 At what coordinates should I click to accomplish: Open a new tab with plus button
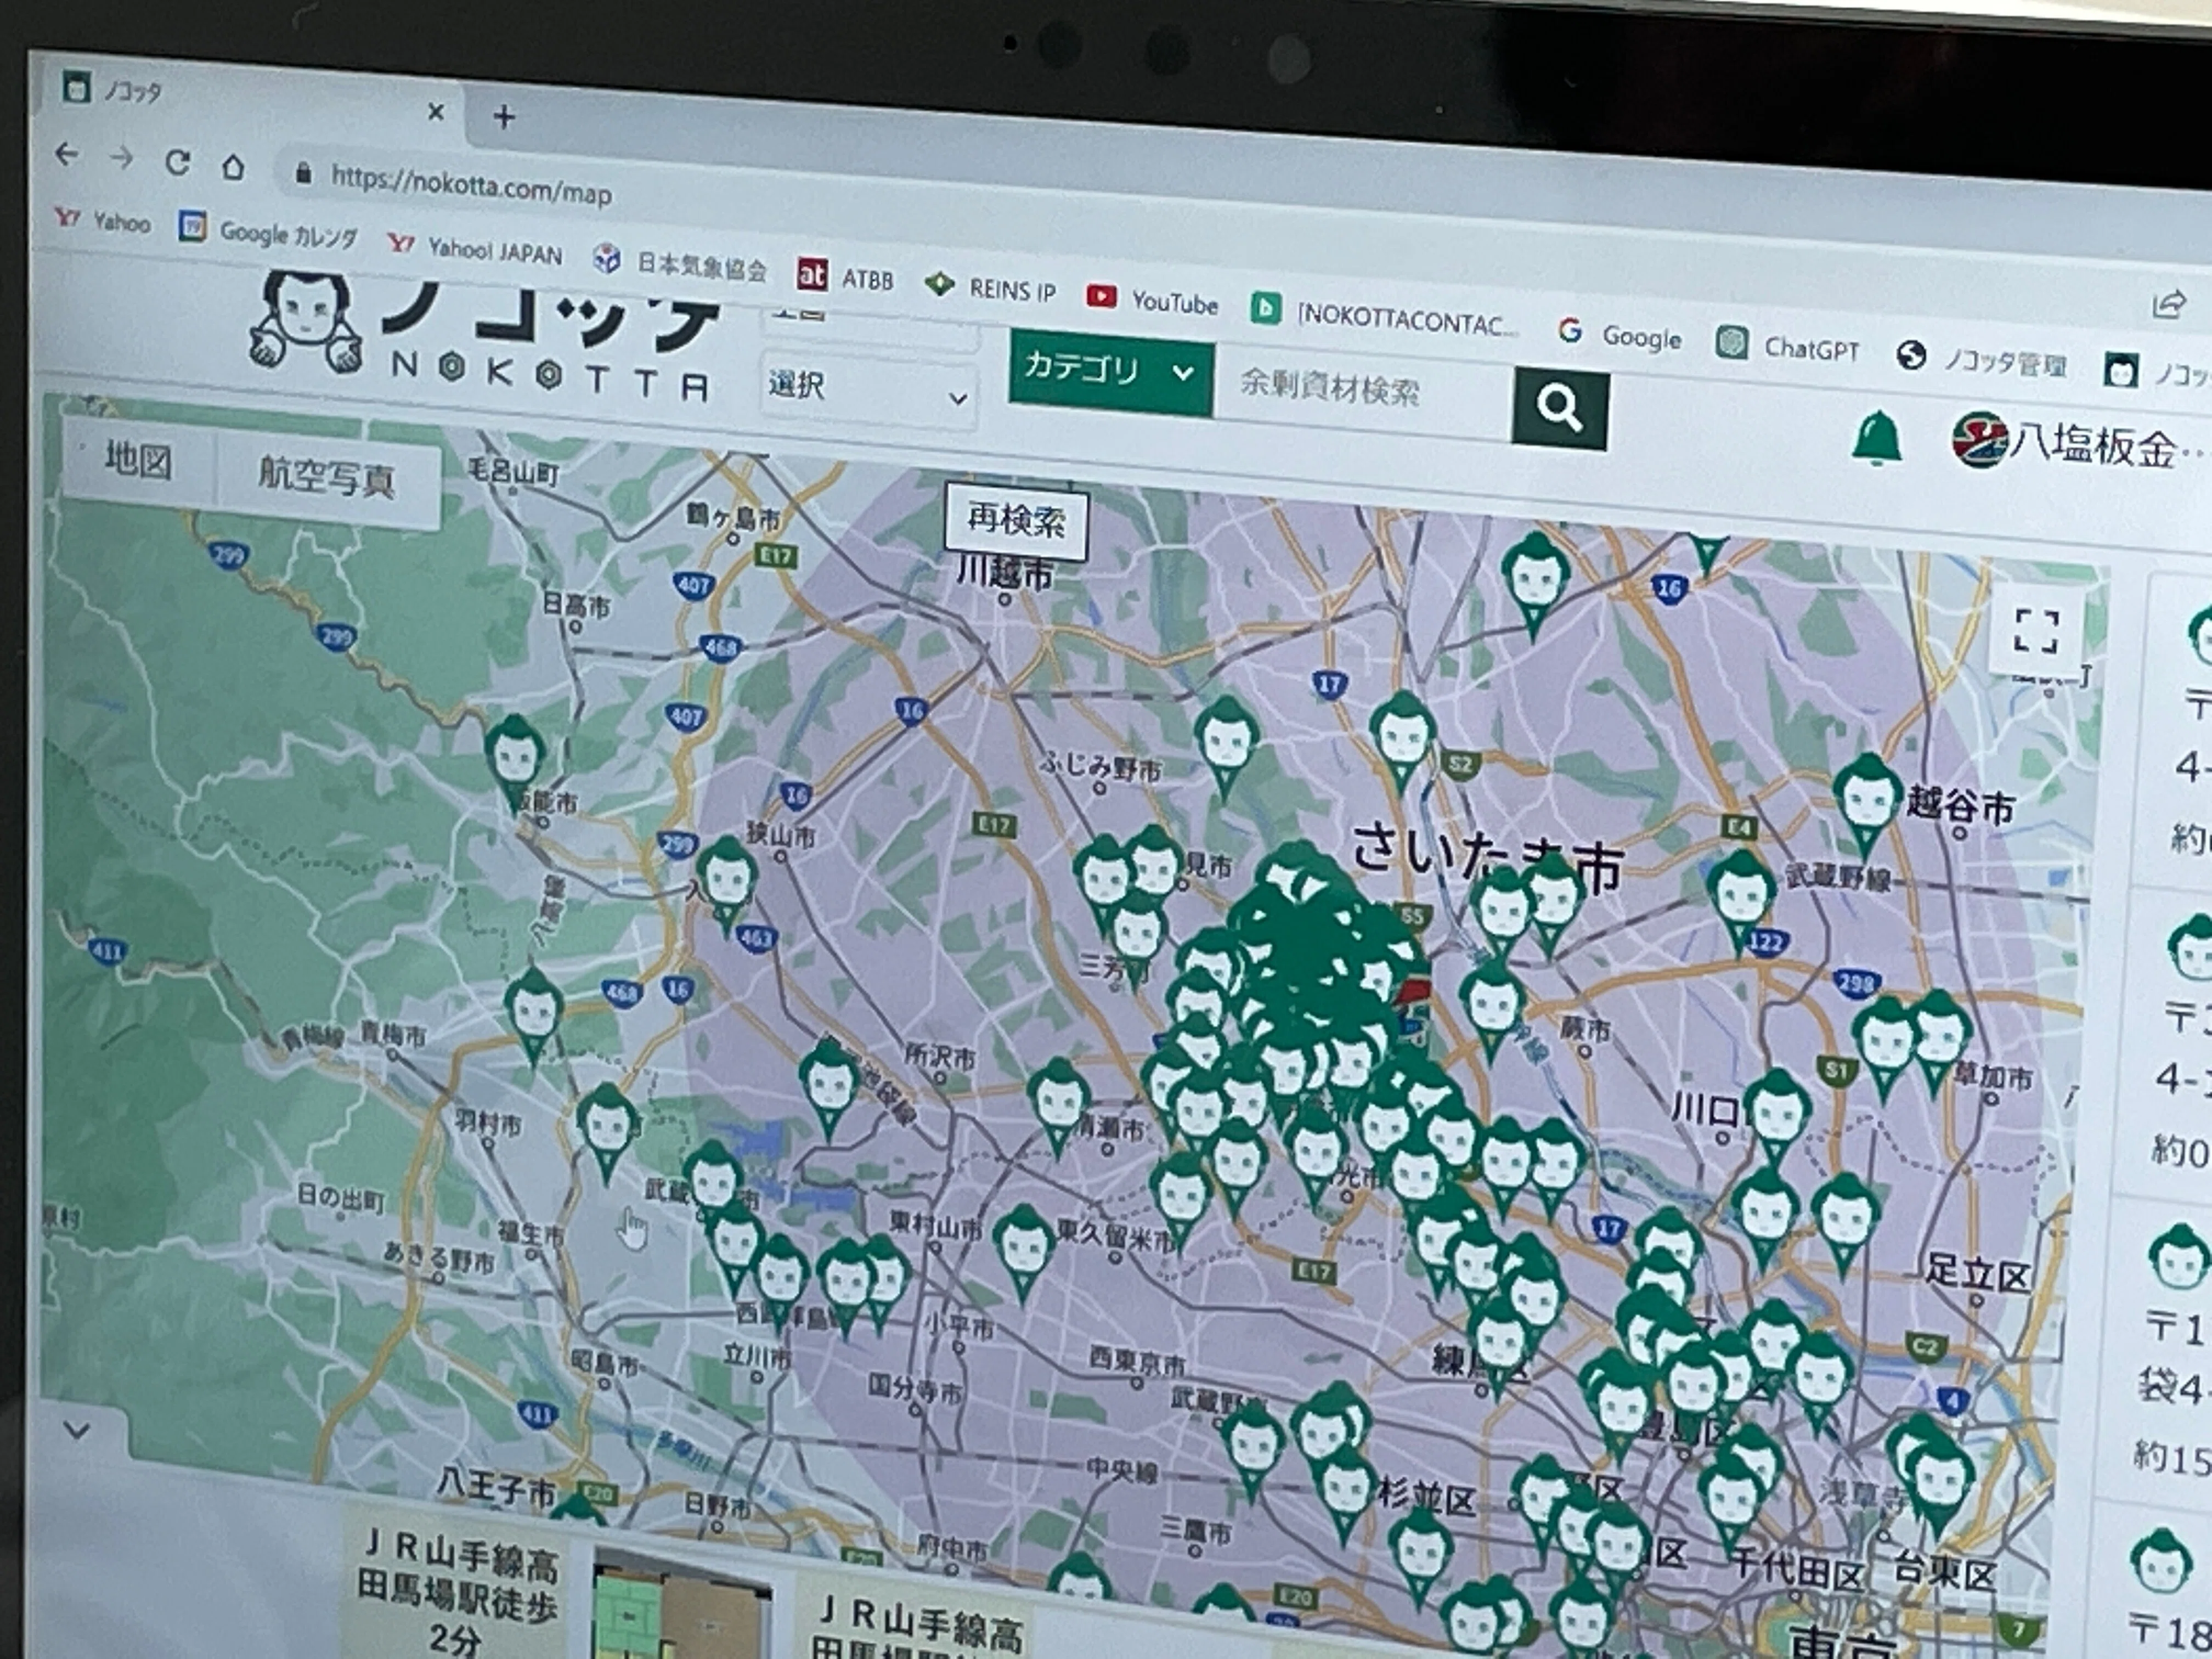point(504,117)
